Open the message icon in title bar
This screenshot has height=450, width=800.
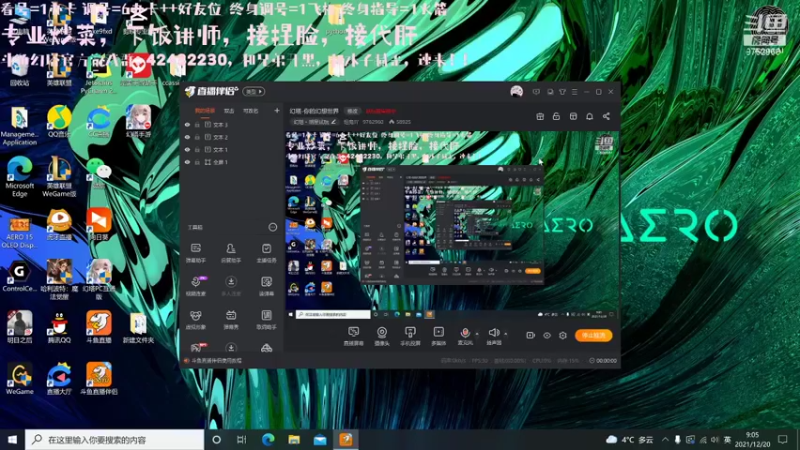(536, 92)
